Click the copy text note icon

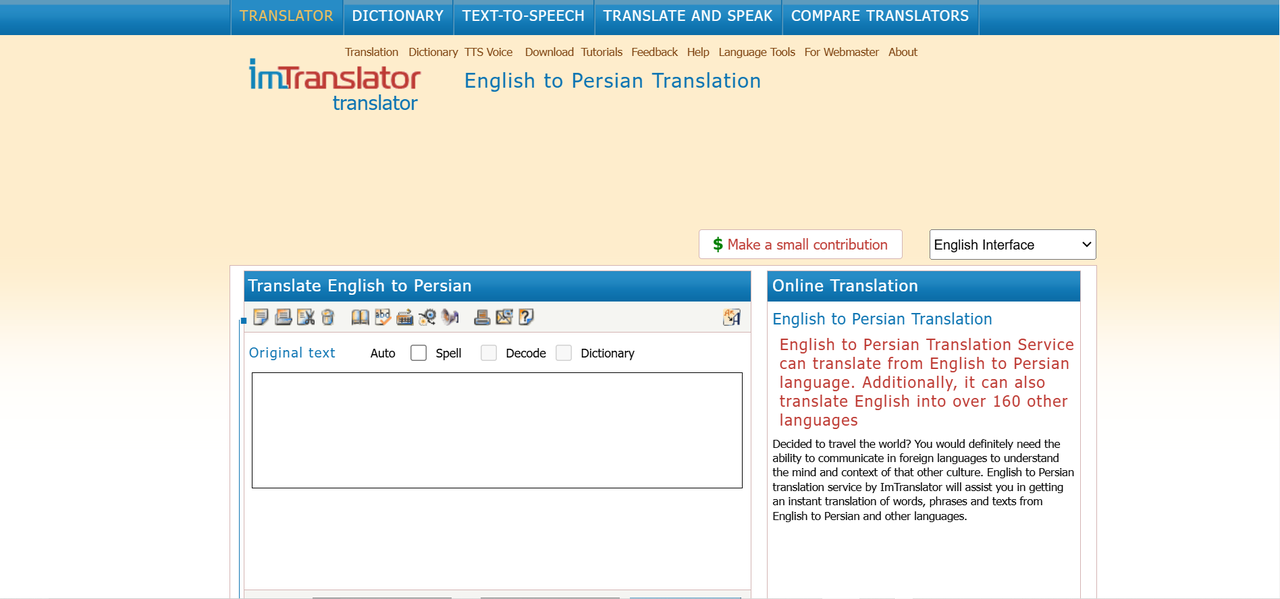[x=261, y=317]
